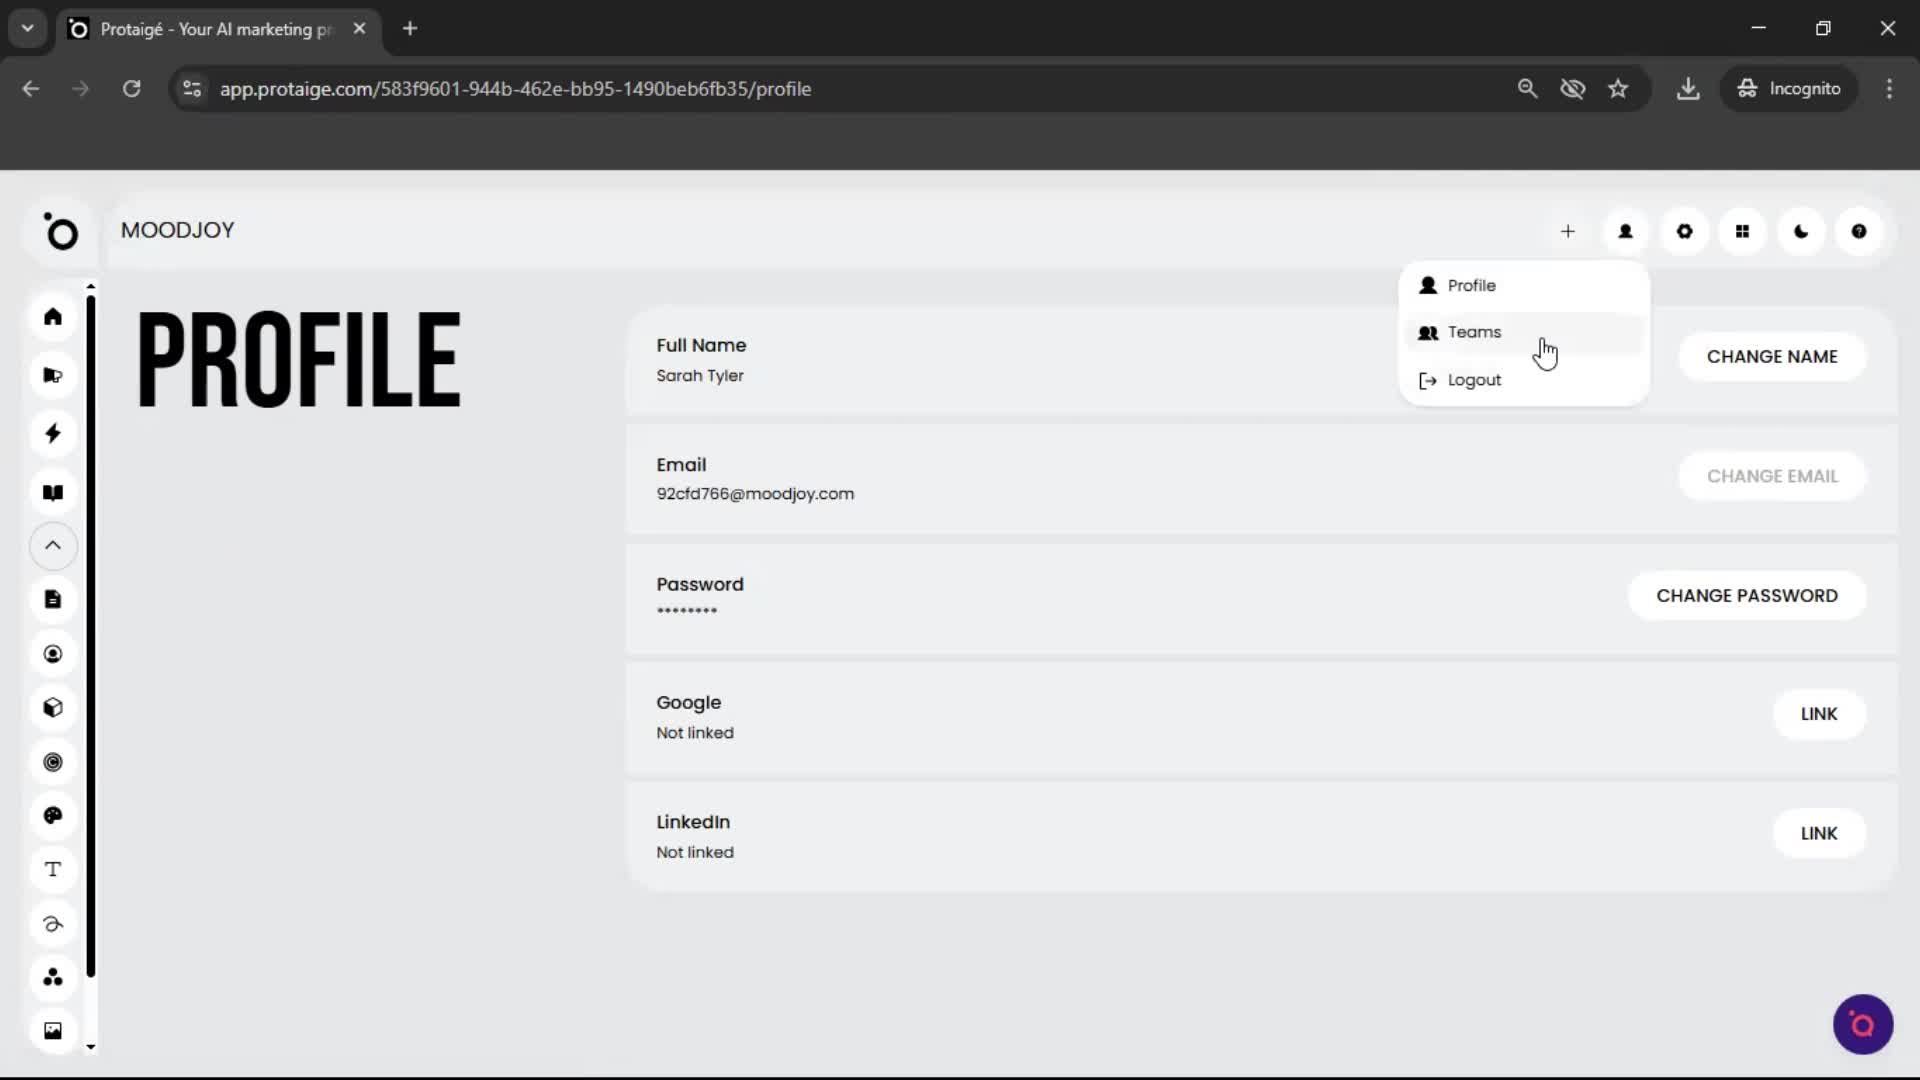
Task: Open the settings gear in top bar
Action: click(1684, 231)
